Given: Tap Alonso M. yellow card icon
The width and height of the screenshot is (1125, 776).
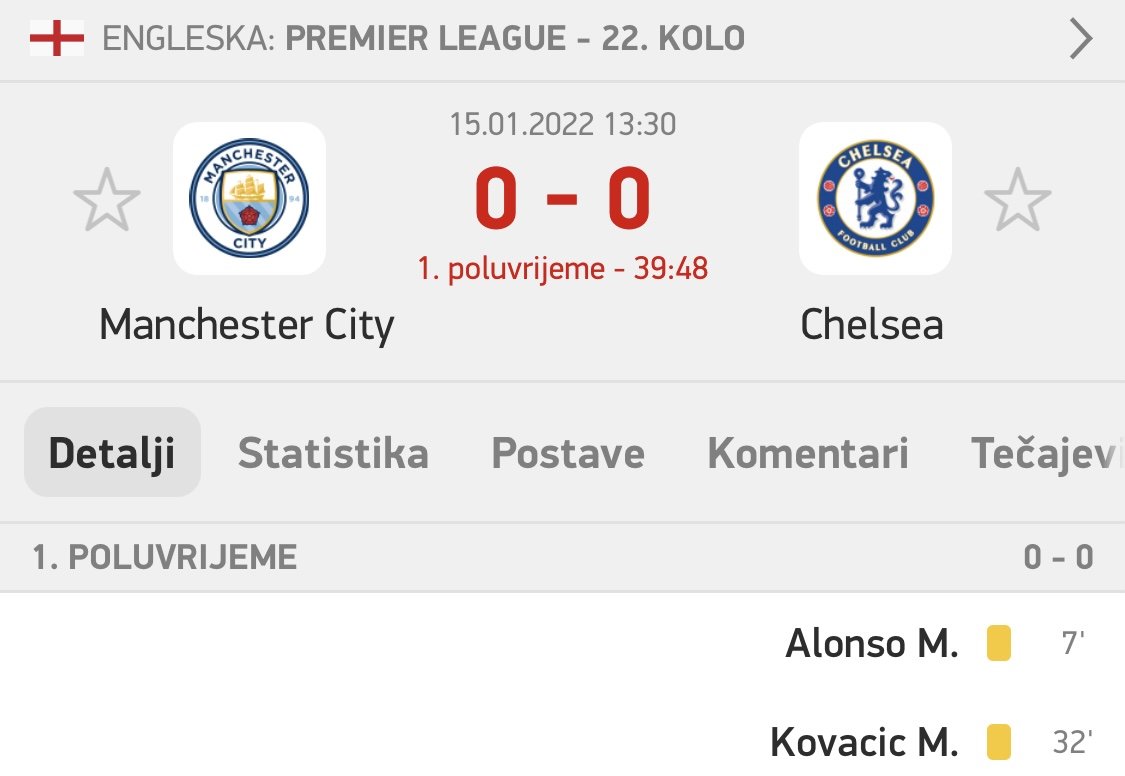Looking at the screenshot, I should (x=998, y=643).
